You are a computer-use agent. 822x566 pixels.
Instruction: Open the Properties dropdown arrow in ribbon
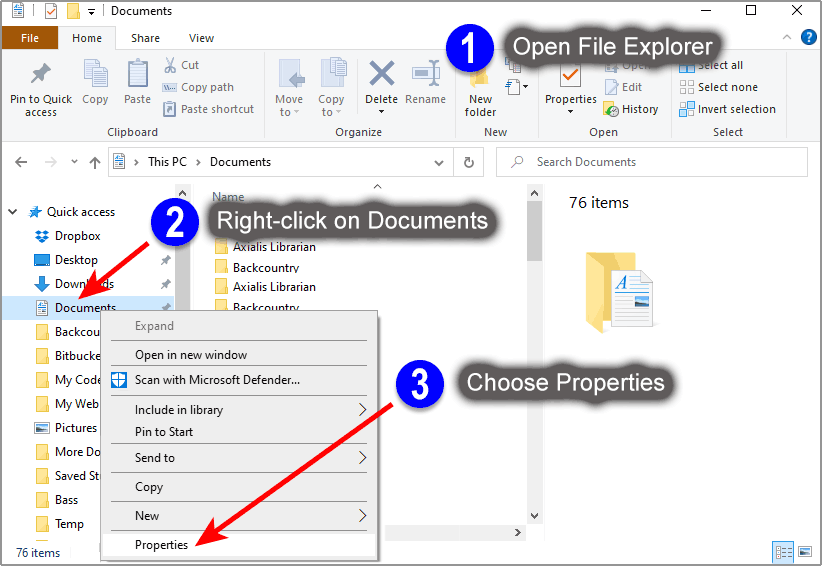(x=570, y=112)
